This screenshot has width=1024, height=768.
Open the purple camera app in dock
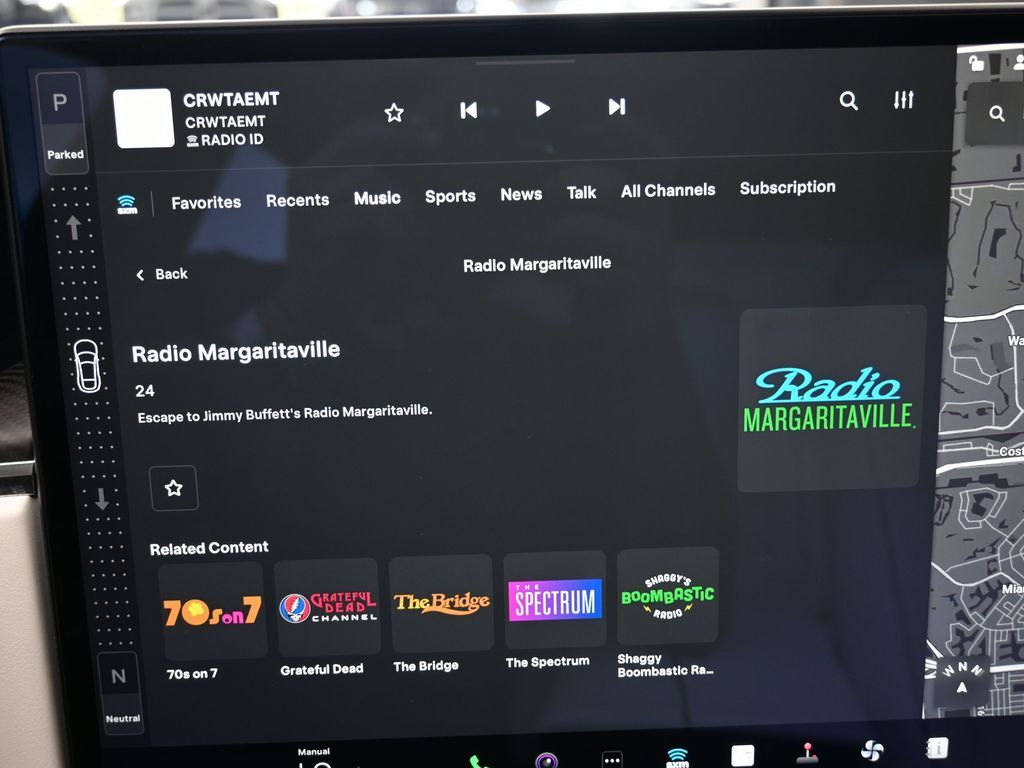tap(546, 760)
